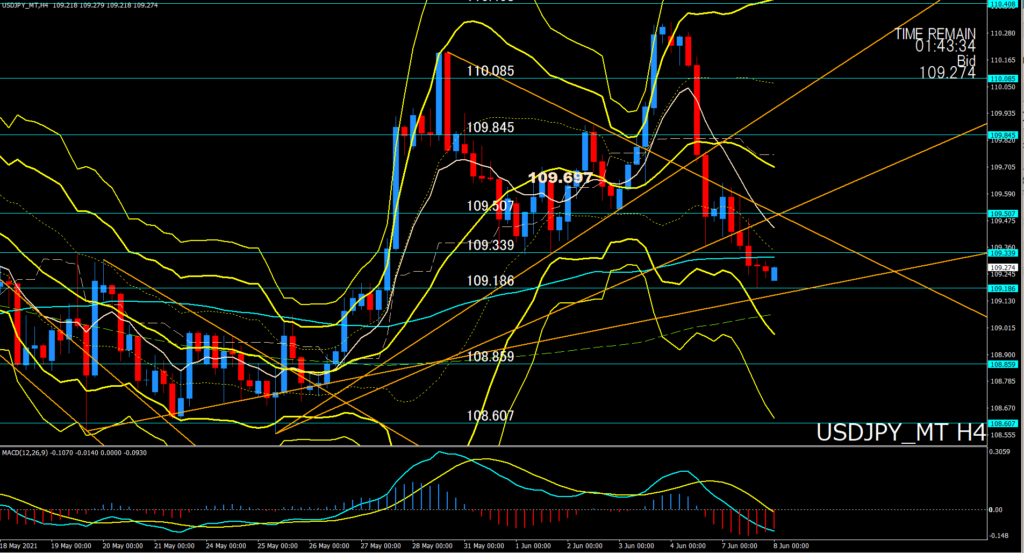The width and height of the screenshot is (1024, 553).
Task: Click the 3 Jun 00:00 time axis label
Action: pos(636,546)
